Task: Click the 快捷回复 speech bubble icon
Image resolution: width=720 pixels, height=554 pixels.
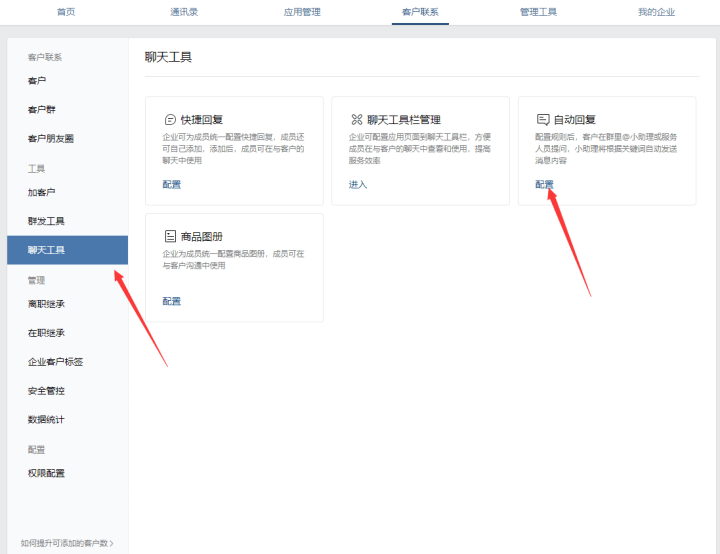Action: [170, 120]
